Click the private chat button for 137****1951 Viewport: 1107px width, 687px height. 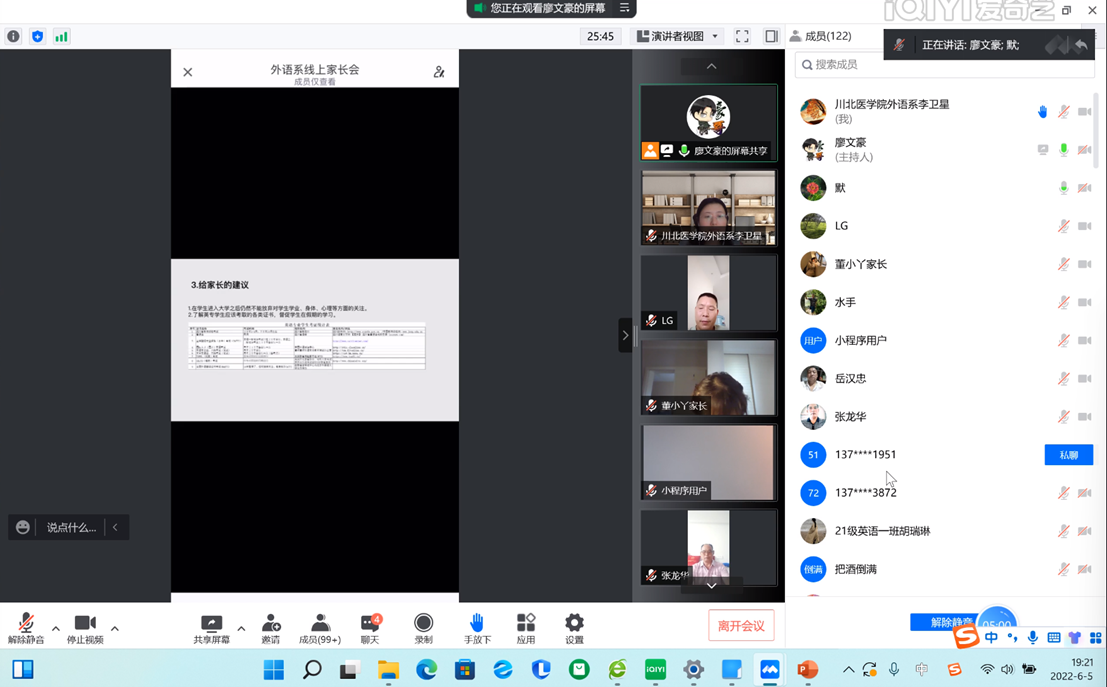(x=1068, y=455)
